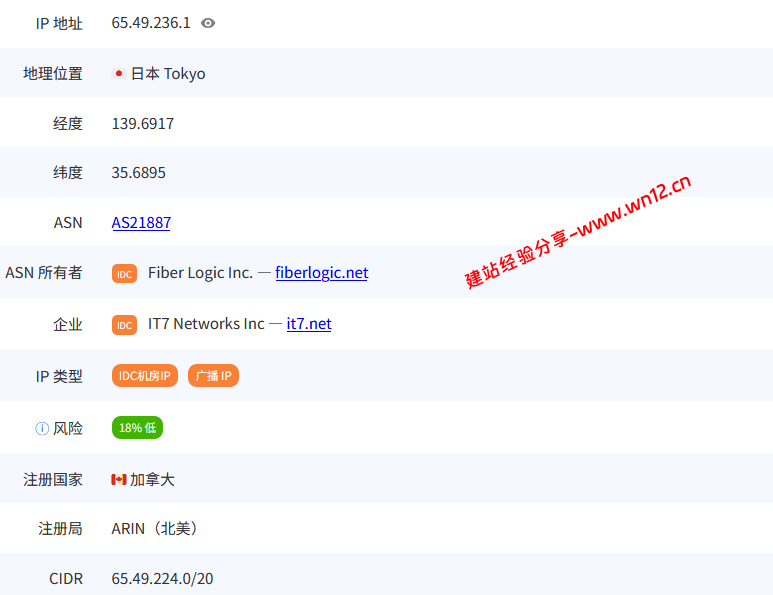Screen dimensions: 773x595
Task: Open the fiberlogic.net link
Action: [321, 273]
